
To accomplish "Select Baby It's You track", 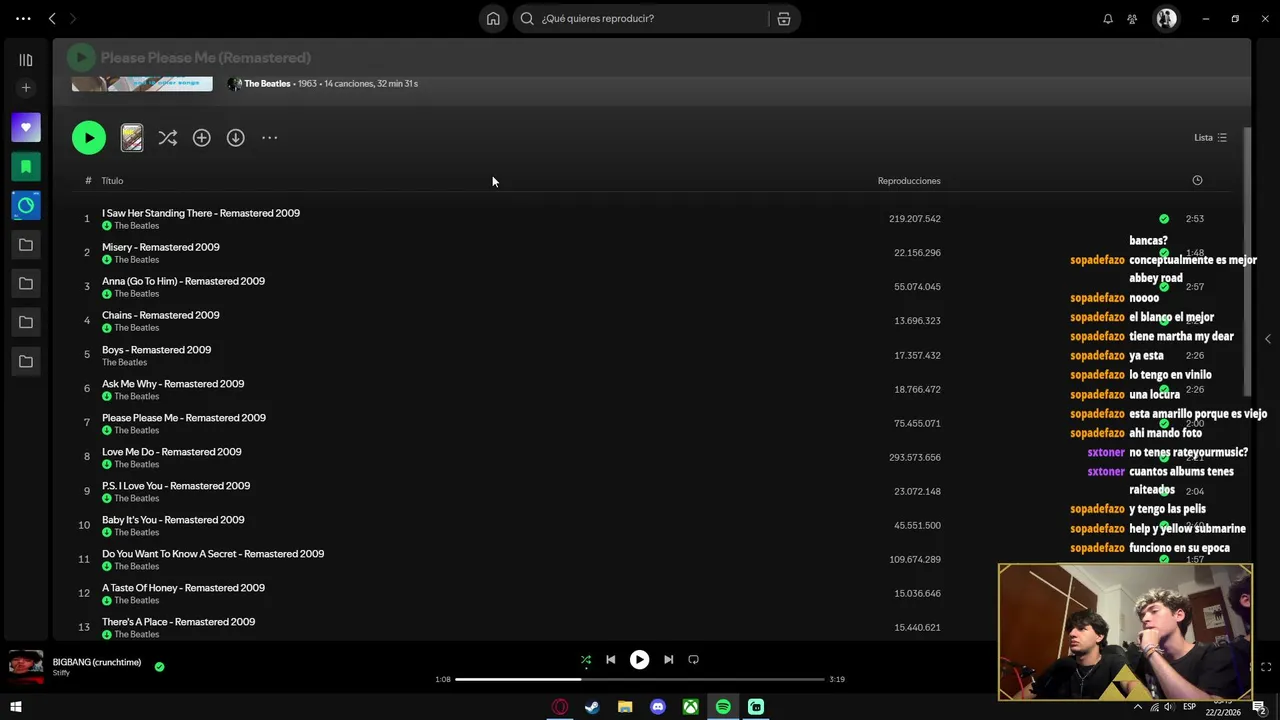I will (173, 520).
